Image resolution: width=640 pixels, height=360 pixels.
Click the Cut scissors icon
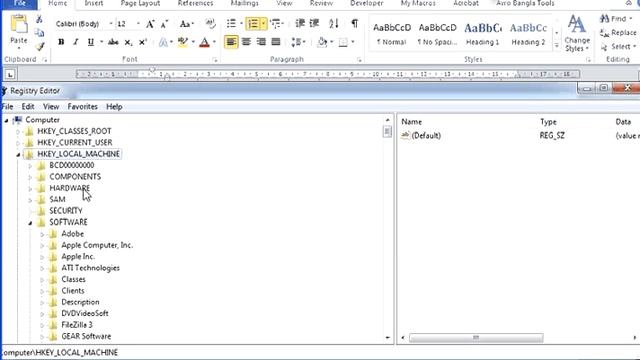[39, 19]
